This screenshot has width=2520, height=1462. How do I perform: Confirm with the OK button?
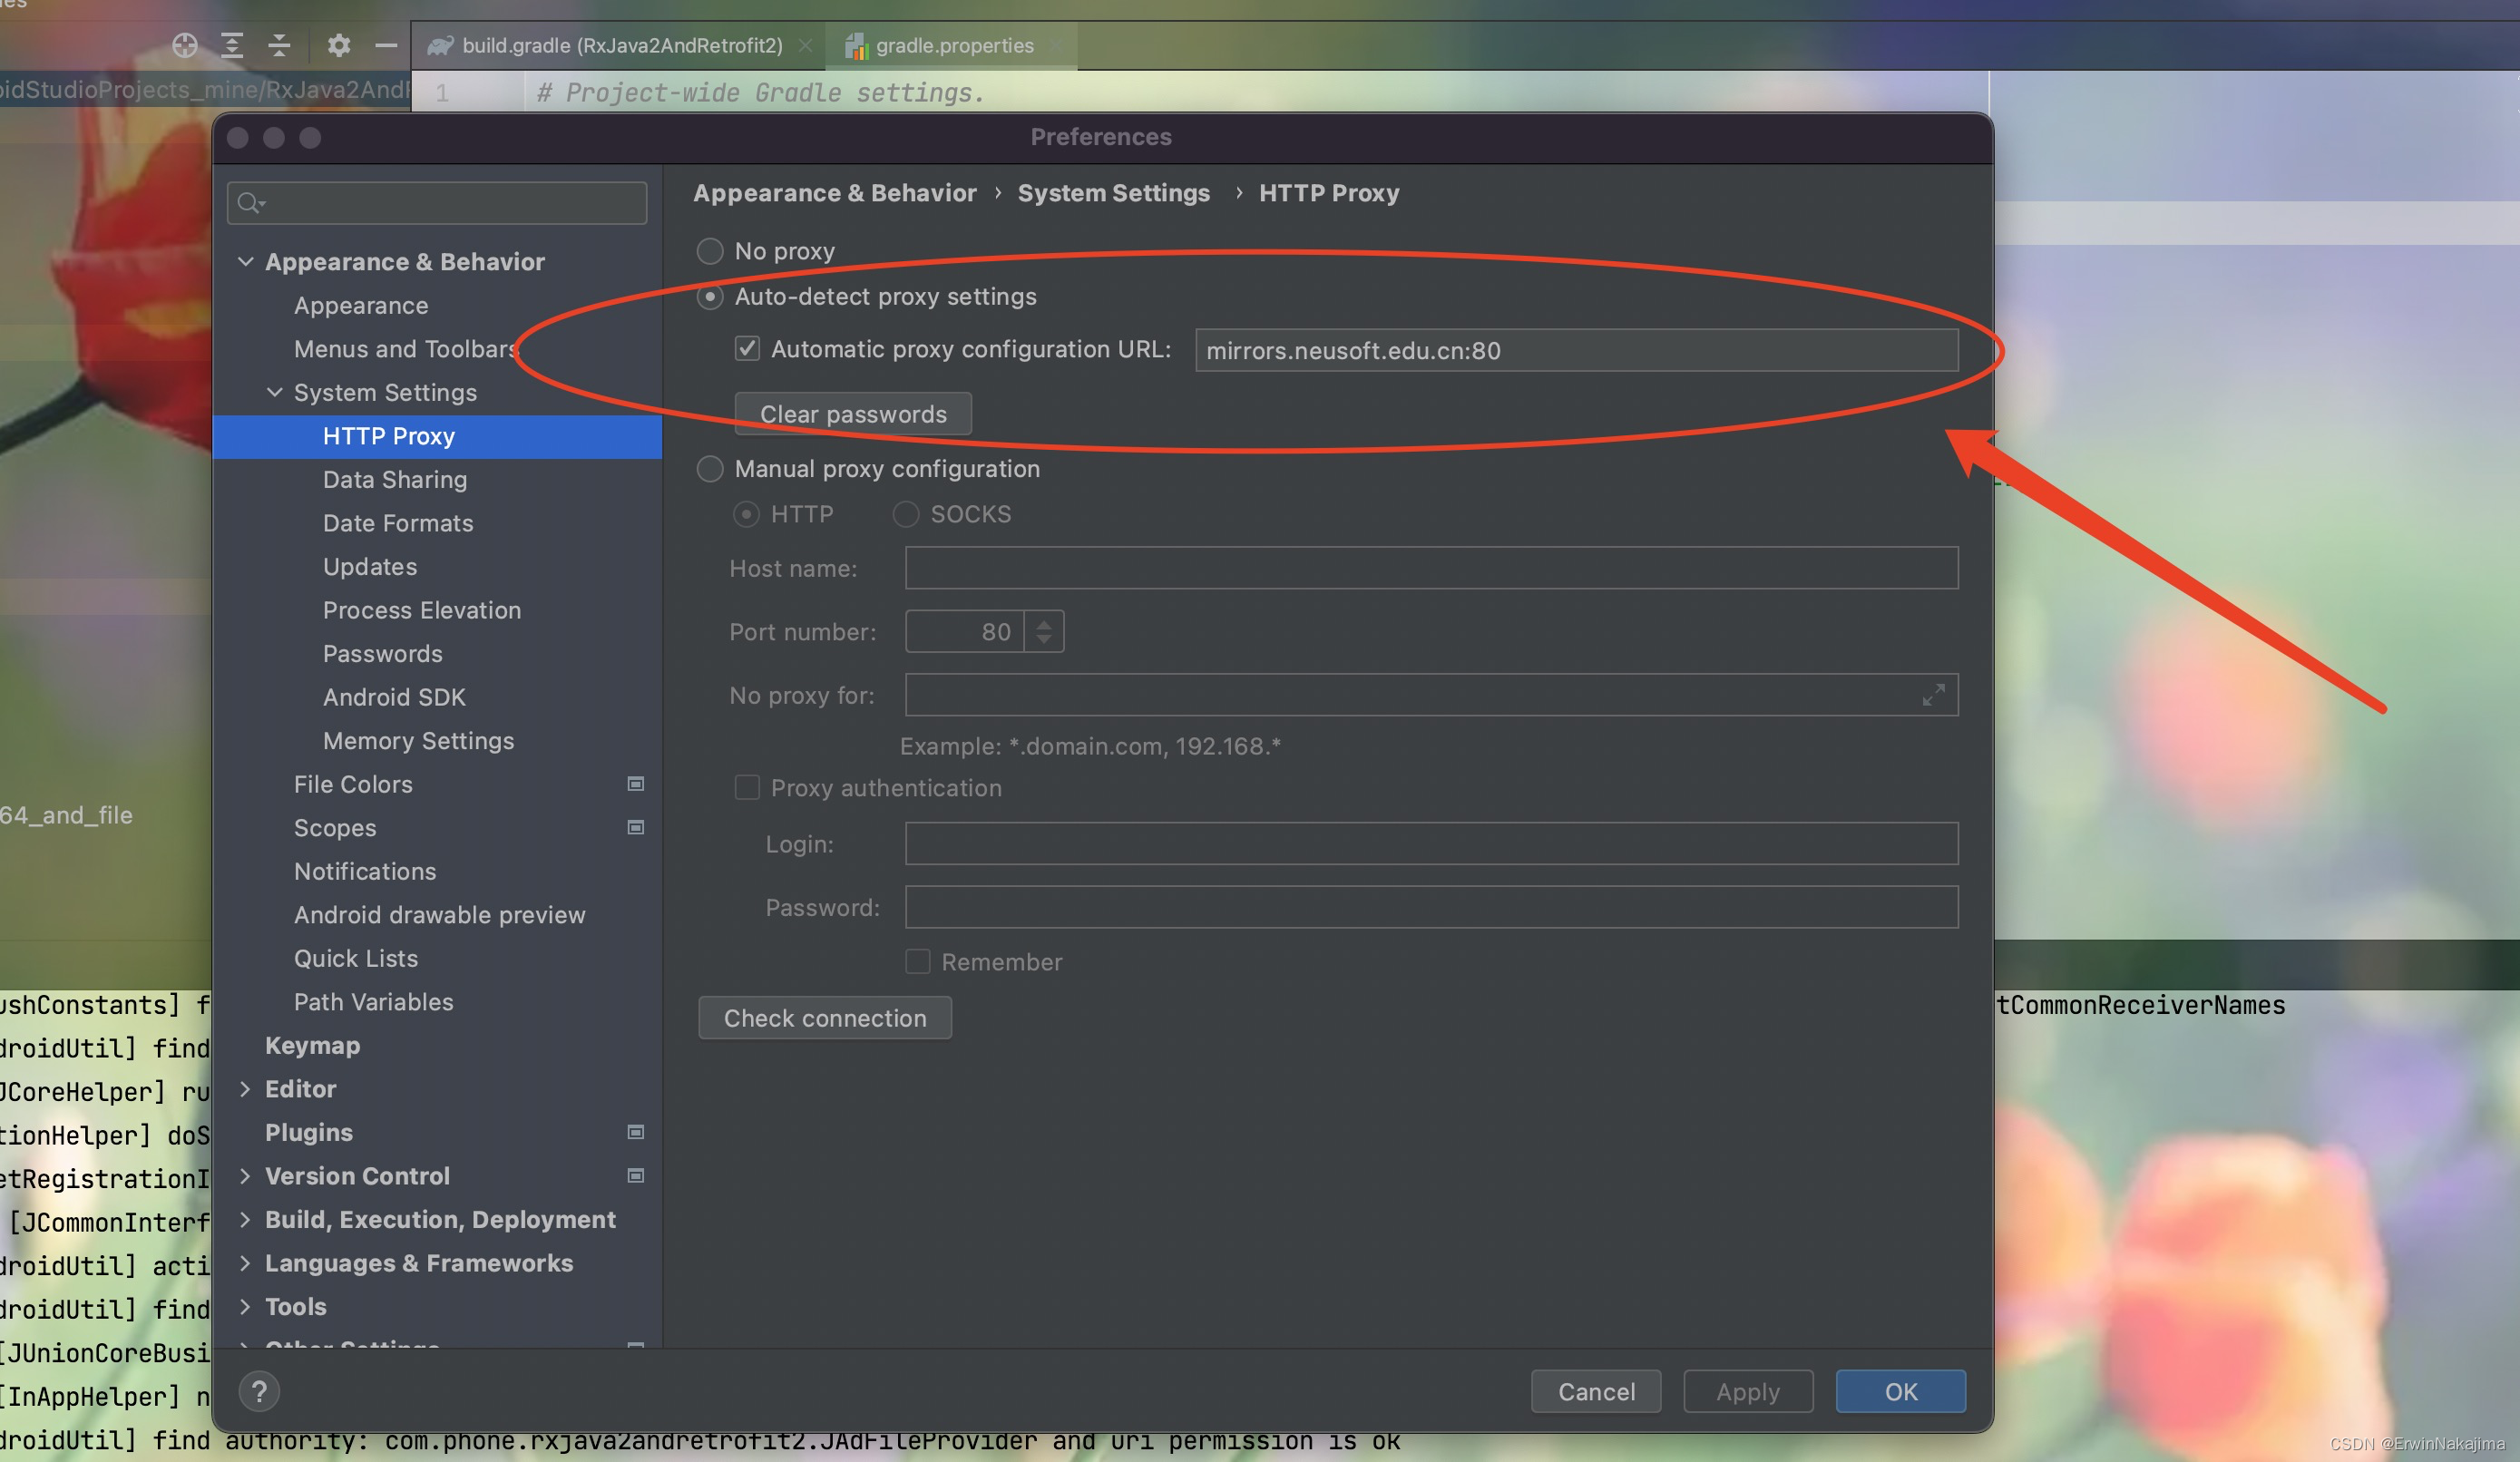[1901, 1391]
